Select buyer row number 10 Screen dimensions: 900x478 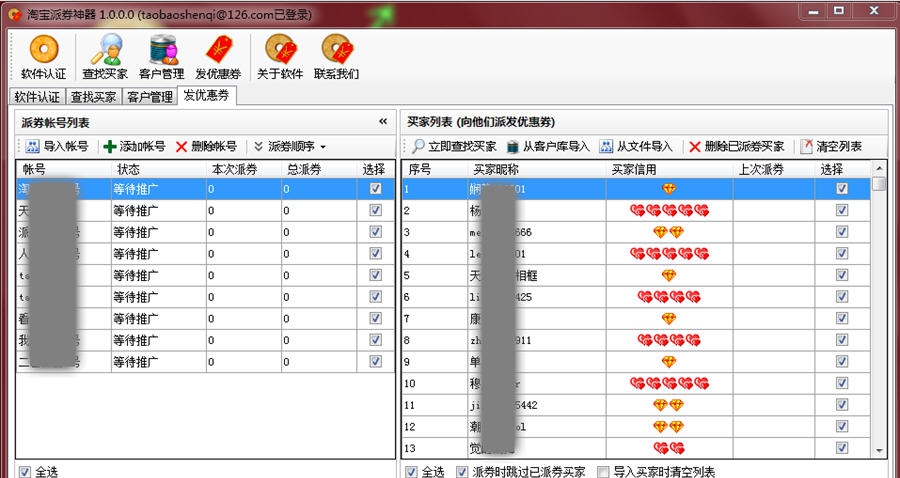(636, 383)
